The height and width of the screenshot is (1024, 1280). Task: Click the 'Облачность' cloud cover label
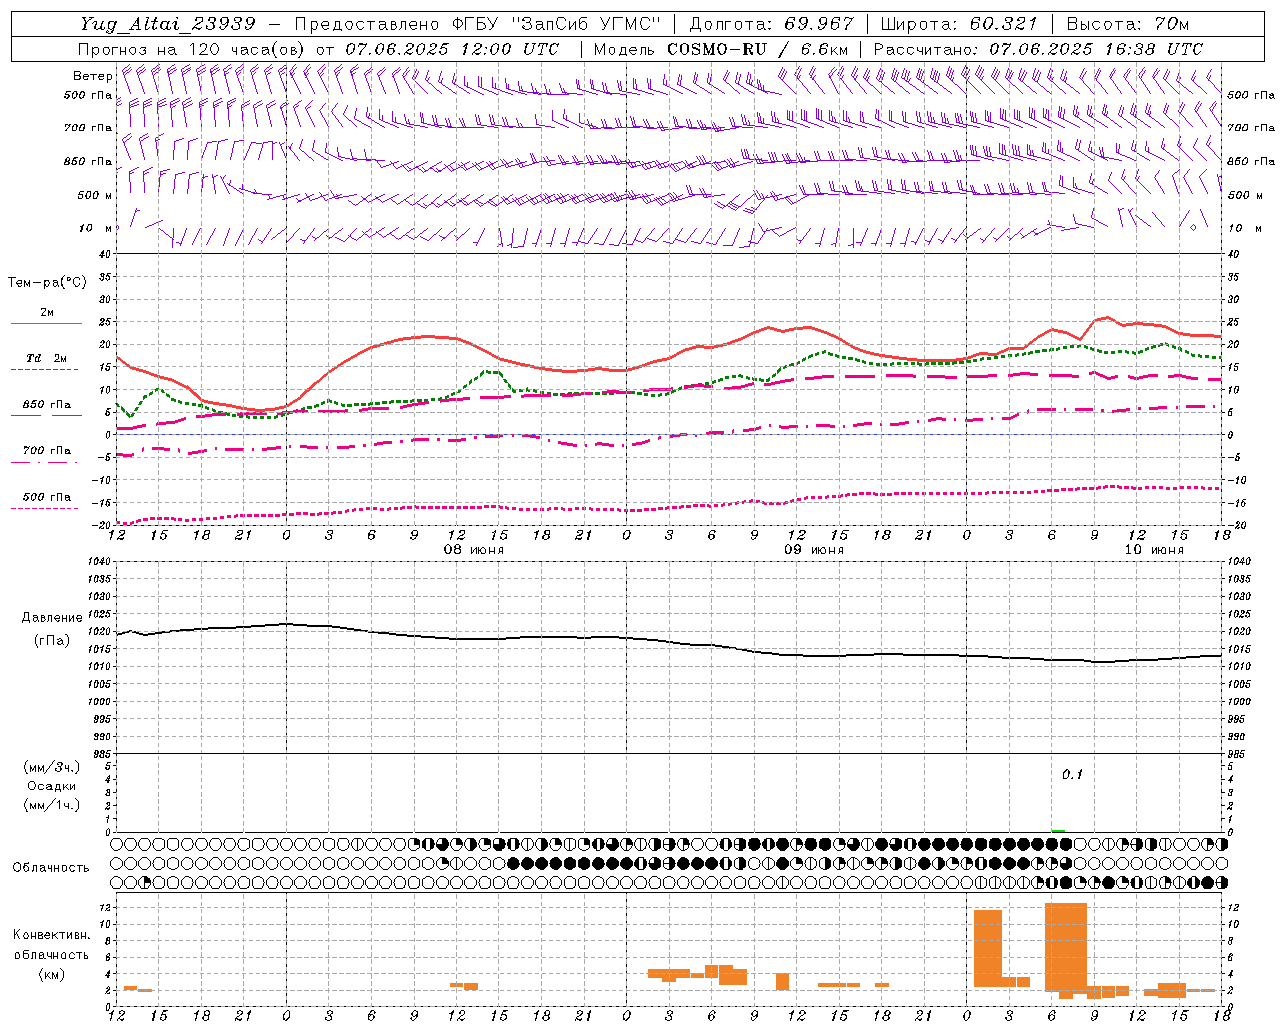click(51, 868)
